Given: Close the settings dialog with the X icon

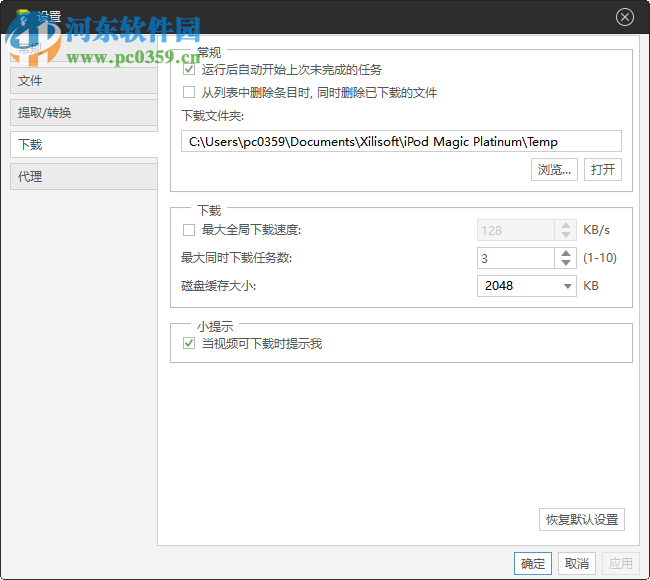Looking at the screenshot, I should pos(624,17).
